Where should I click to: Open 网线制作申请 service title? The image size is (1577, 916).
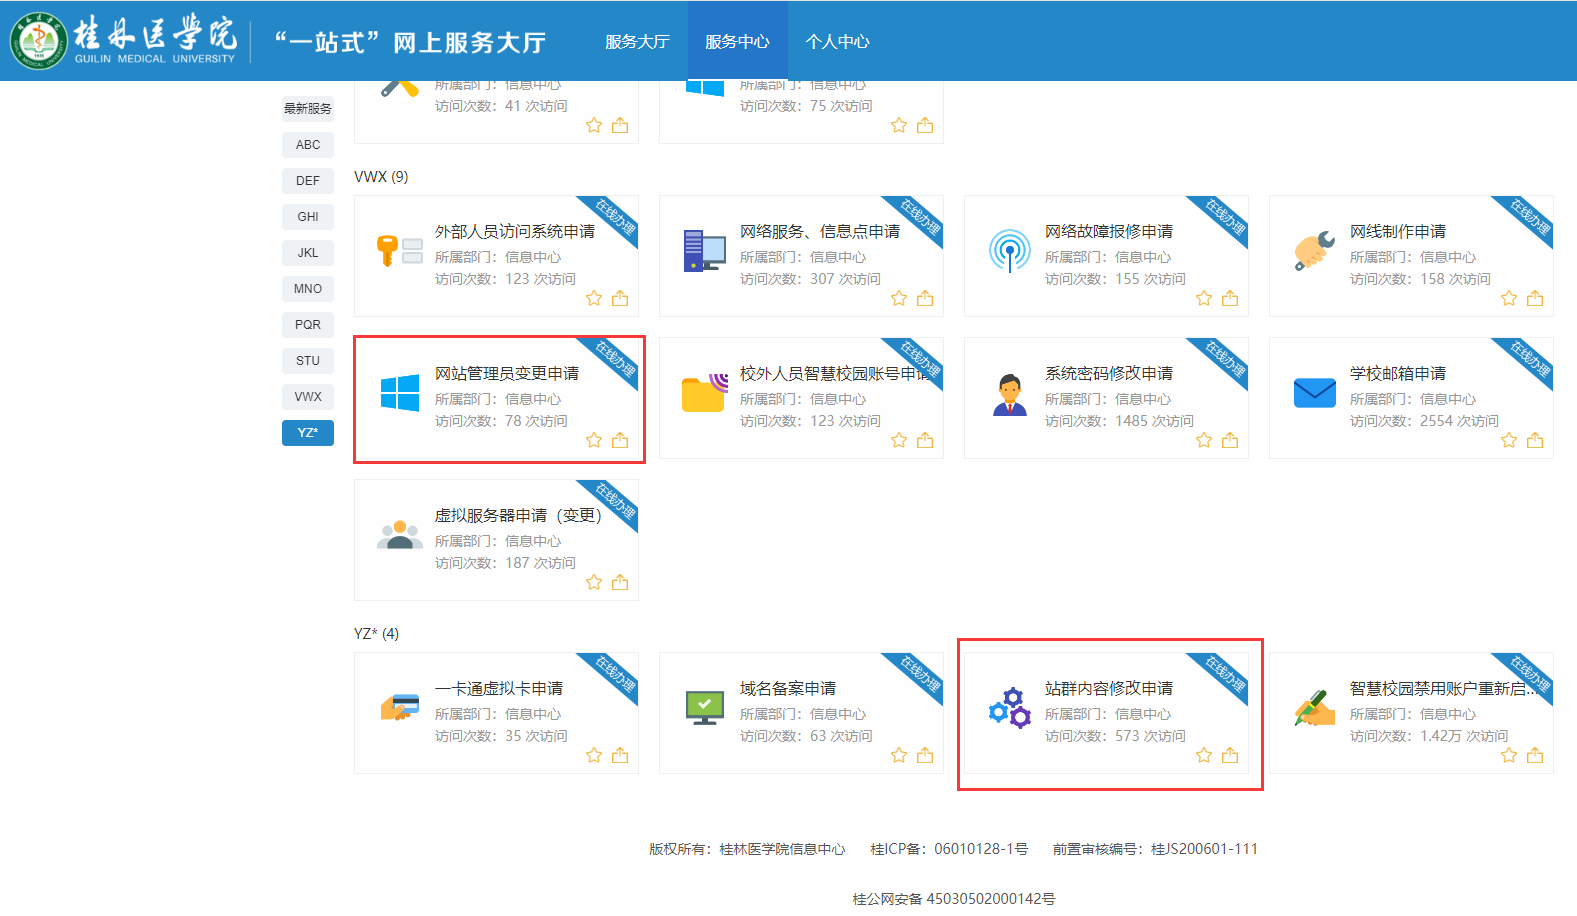tap(1398, 231)
